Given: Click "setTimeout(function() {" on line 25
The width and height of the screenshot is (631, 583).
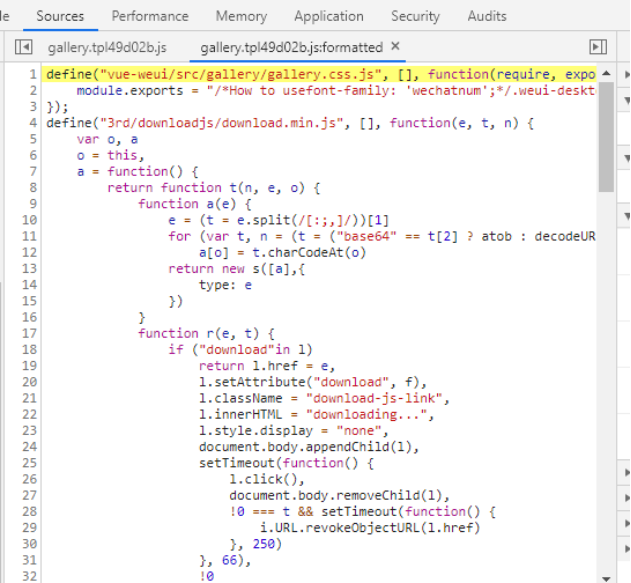Looking at the screenshot, I should pyautogui.click(x=286, y=463).
